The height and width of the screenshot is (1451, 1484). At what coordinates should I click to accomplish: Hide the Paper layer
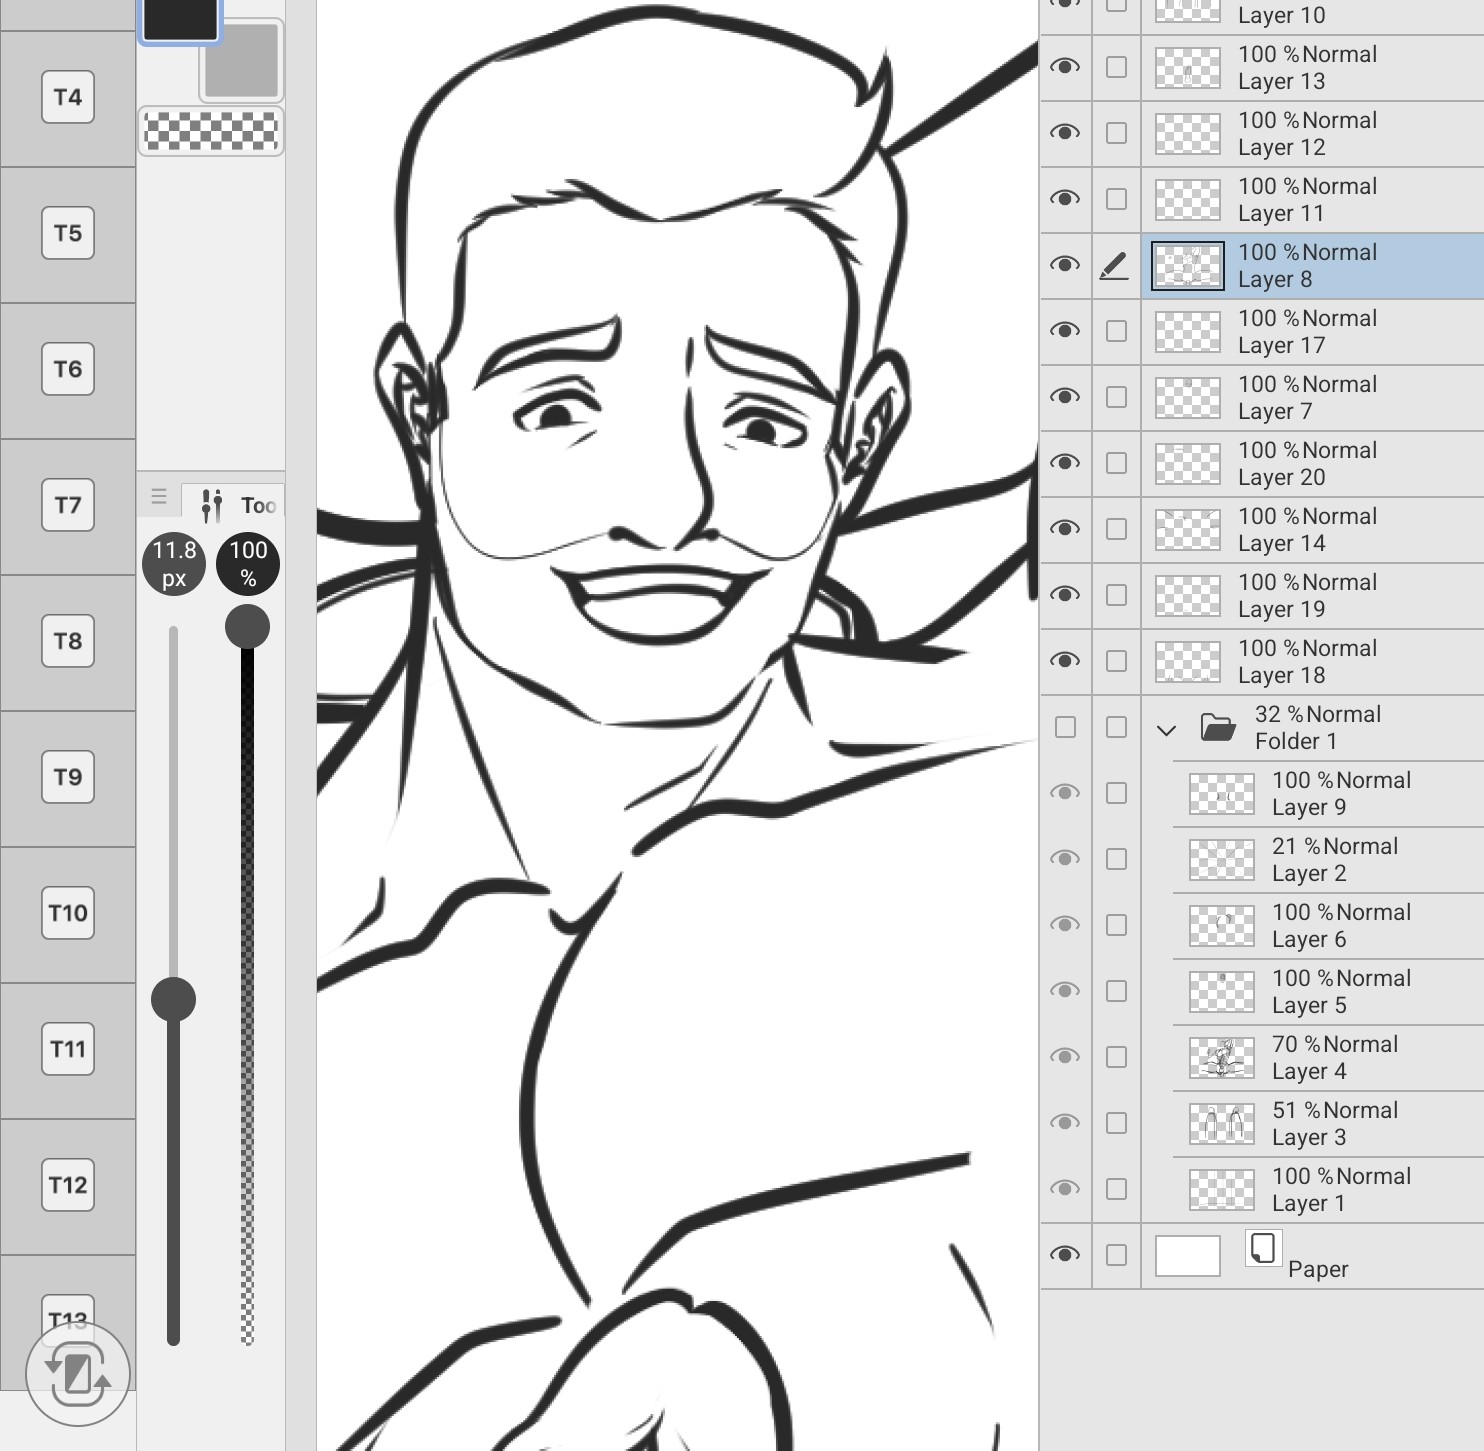click(x=1065, y=1255)
